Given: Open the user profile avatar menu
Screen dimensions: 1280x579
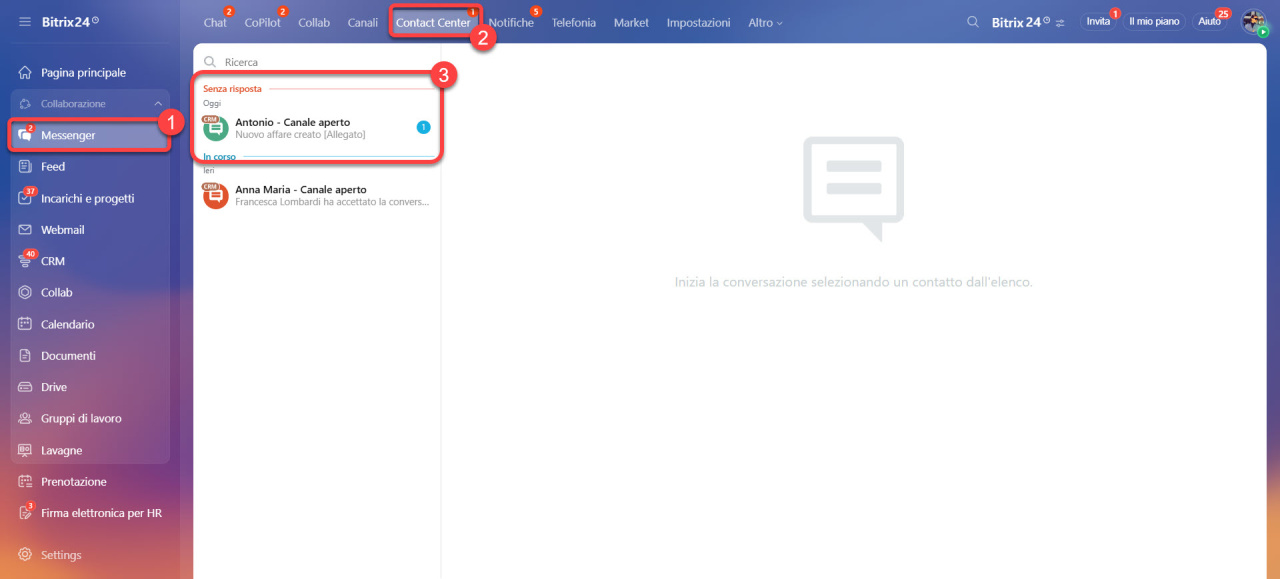Looking at the screenshot, I should click(1254, 22).
